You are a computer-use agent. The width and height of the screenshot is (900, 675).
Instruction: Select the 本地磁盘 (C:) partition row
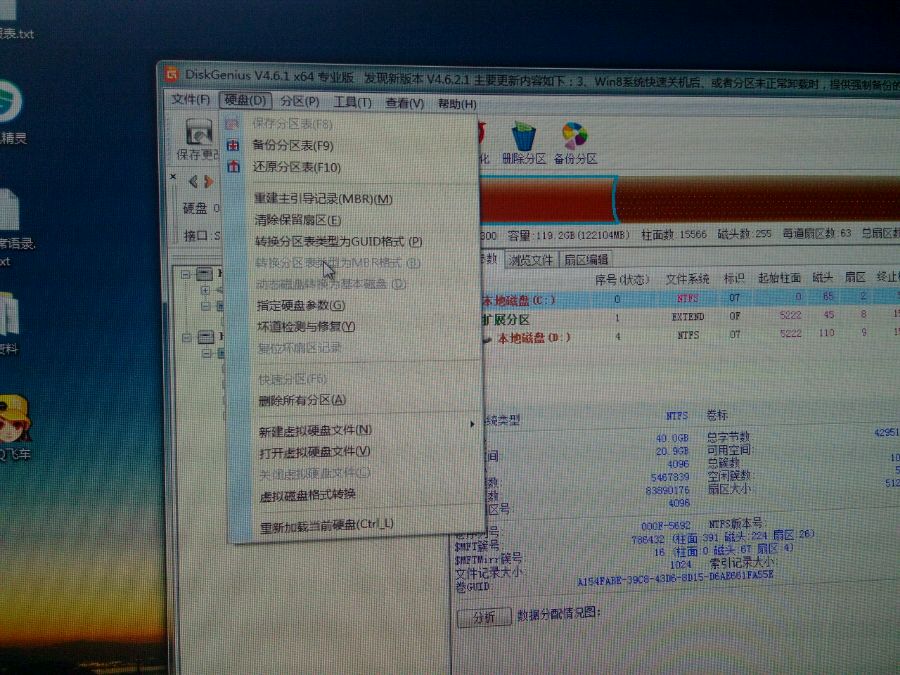689,298
